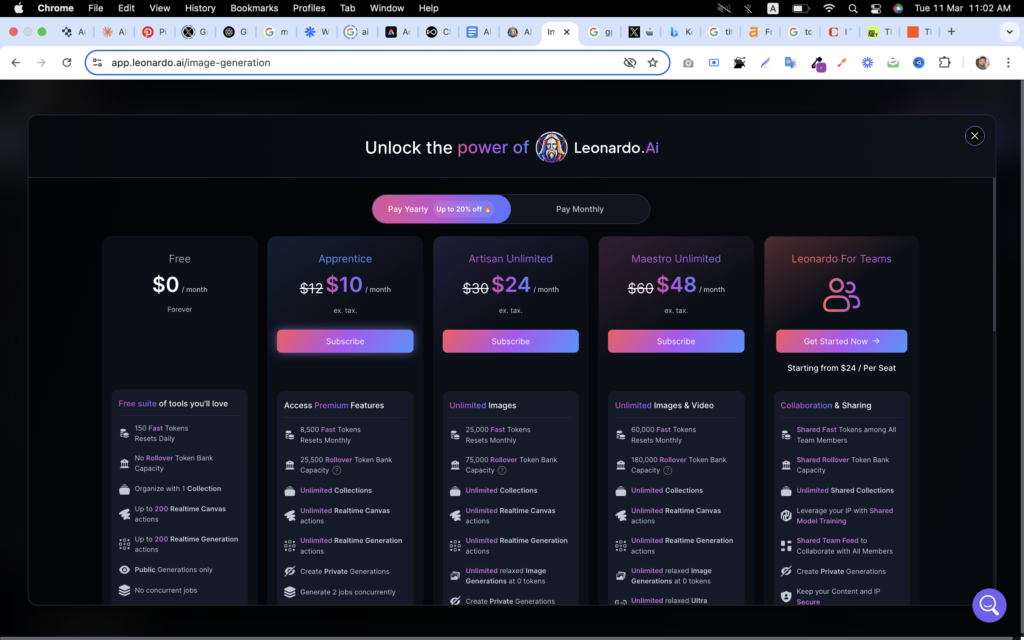The height and width of the screenshot is (640, 1024).
Task: Open the Profiles menu
Action: coord(309,8)
